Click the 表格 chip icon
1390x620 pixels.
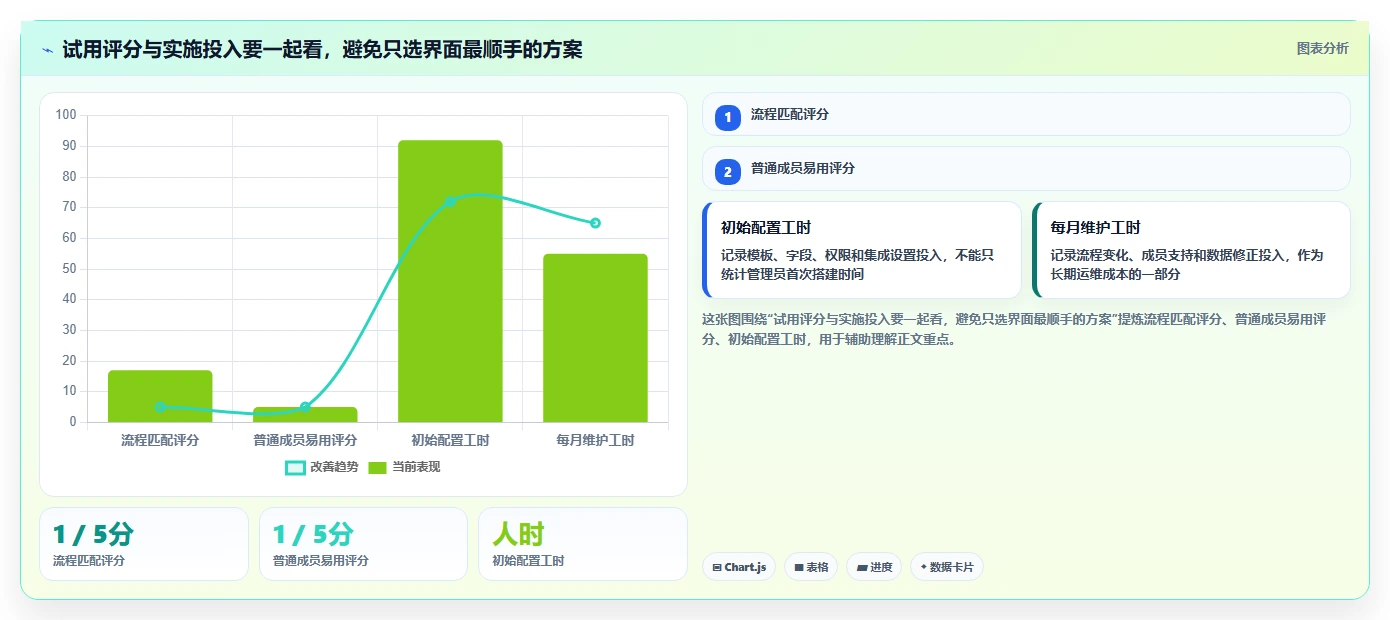[x=799, y=567]
